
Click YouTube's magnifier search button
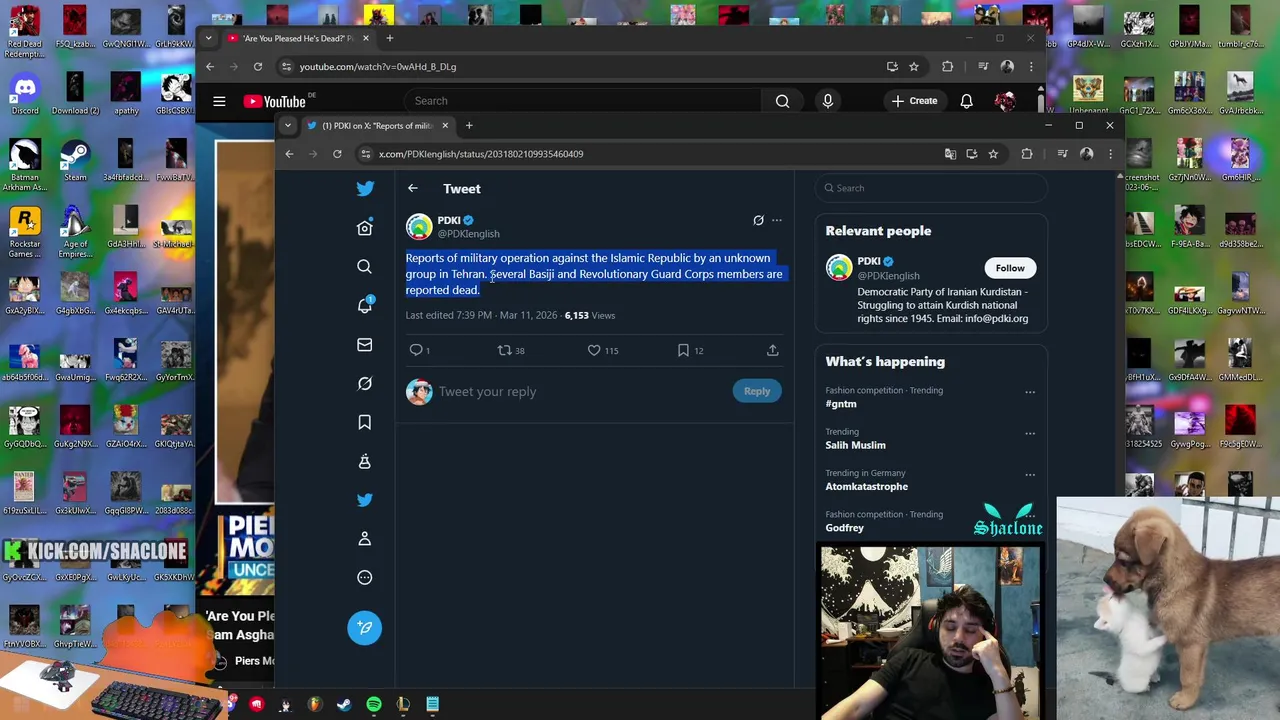tap(783, 101)
